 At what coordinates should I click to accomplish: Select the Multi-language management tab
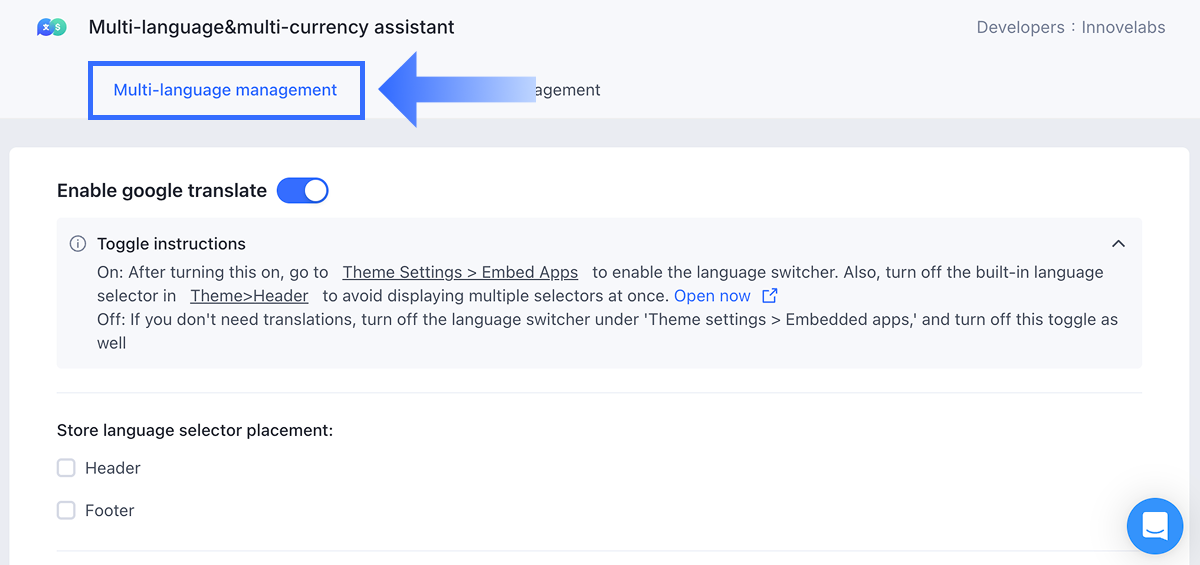pos(225,90)
